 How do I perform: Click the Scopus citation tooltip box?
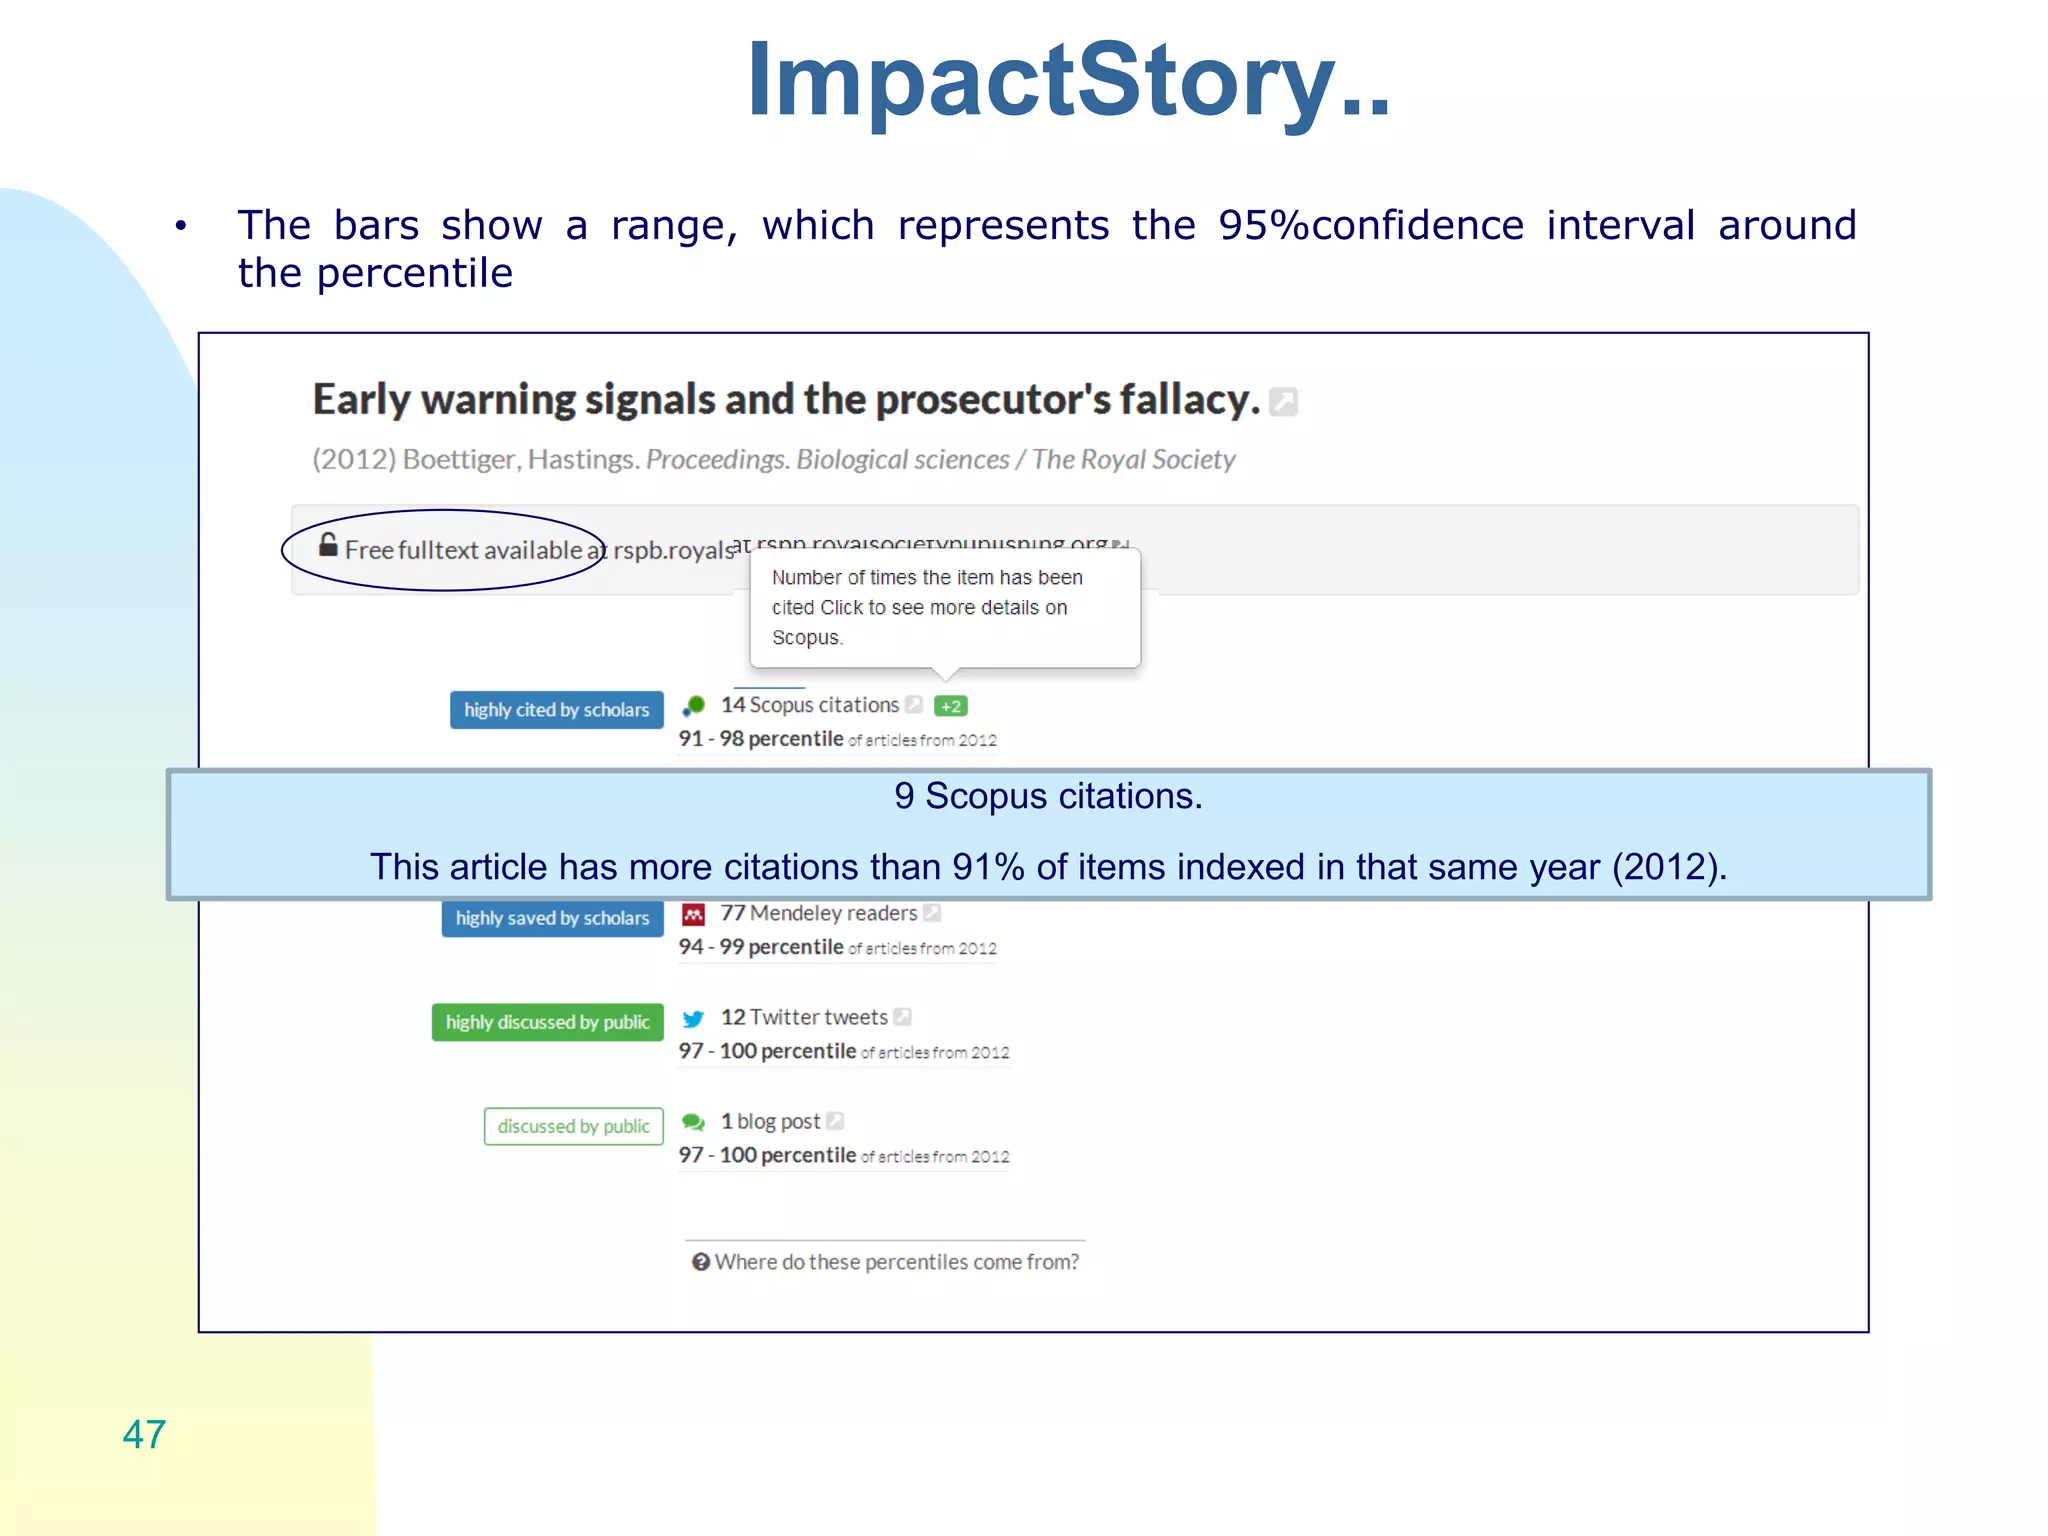click(x=945, y=608)
